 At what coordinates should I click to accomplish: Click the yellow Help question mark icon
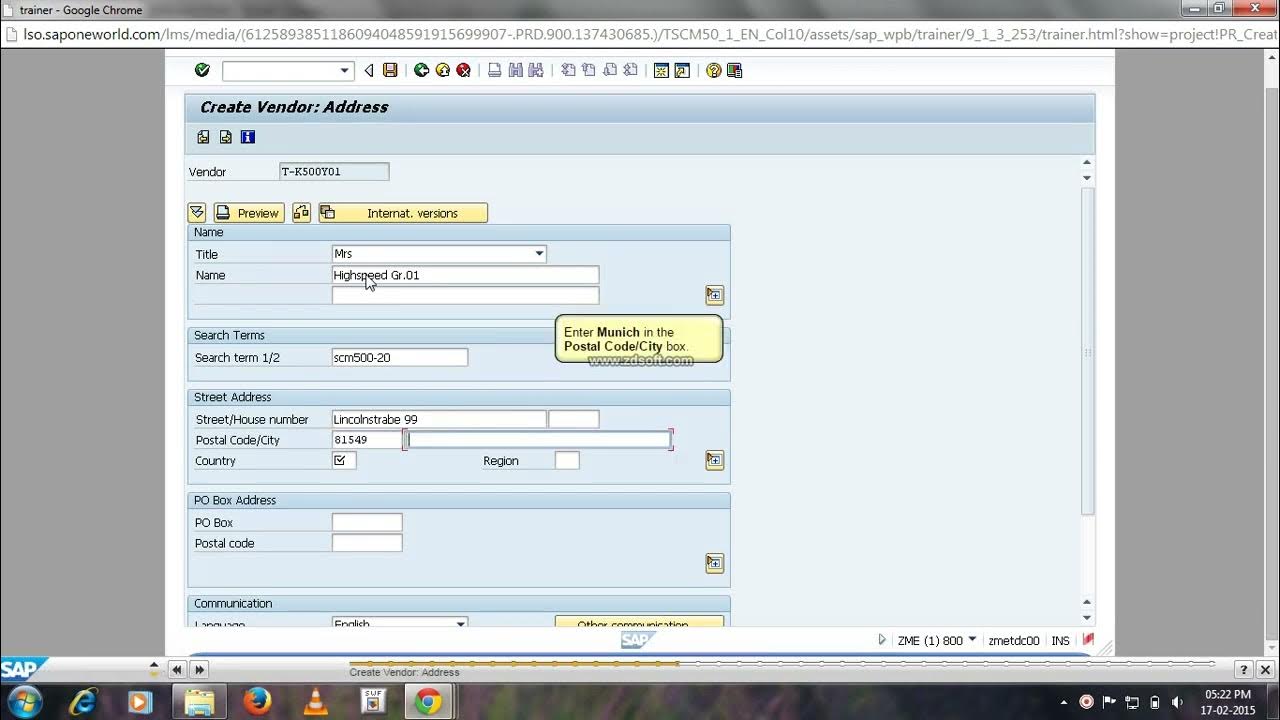point(713,70)
